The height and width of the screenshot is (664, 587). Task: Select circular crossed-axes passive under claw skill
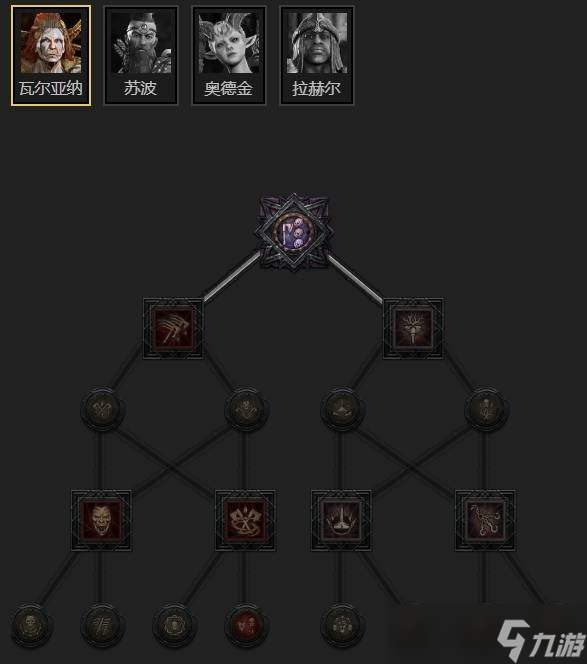tap(101, 409)
